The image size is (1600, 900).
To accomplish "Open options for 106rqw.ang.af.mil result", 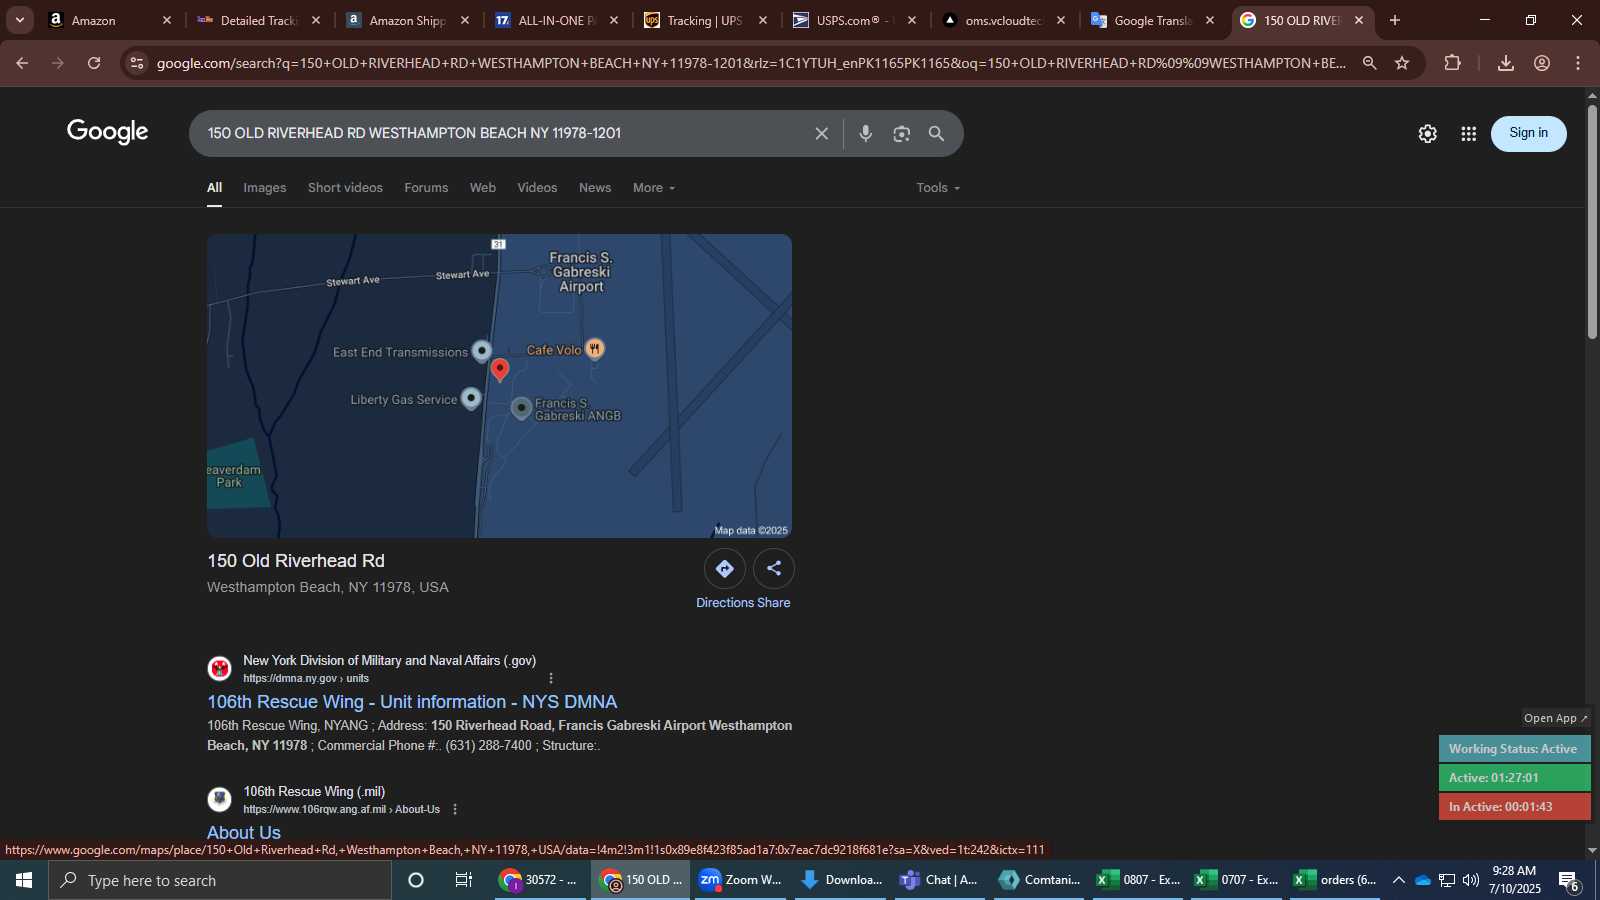I will 455,809.
